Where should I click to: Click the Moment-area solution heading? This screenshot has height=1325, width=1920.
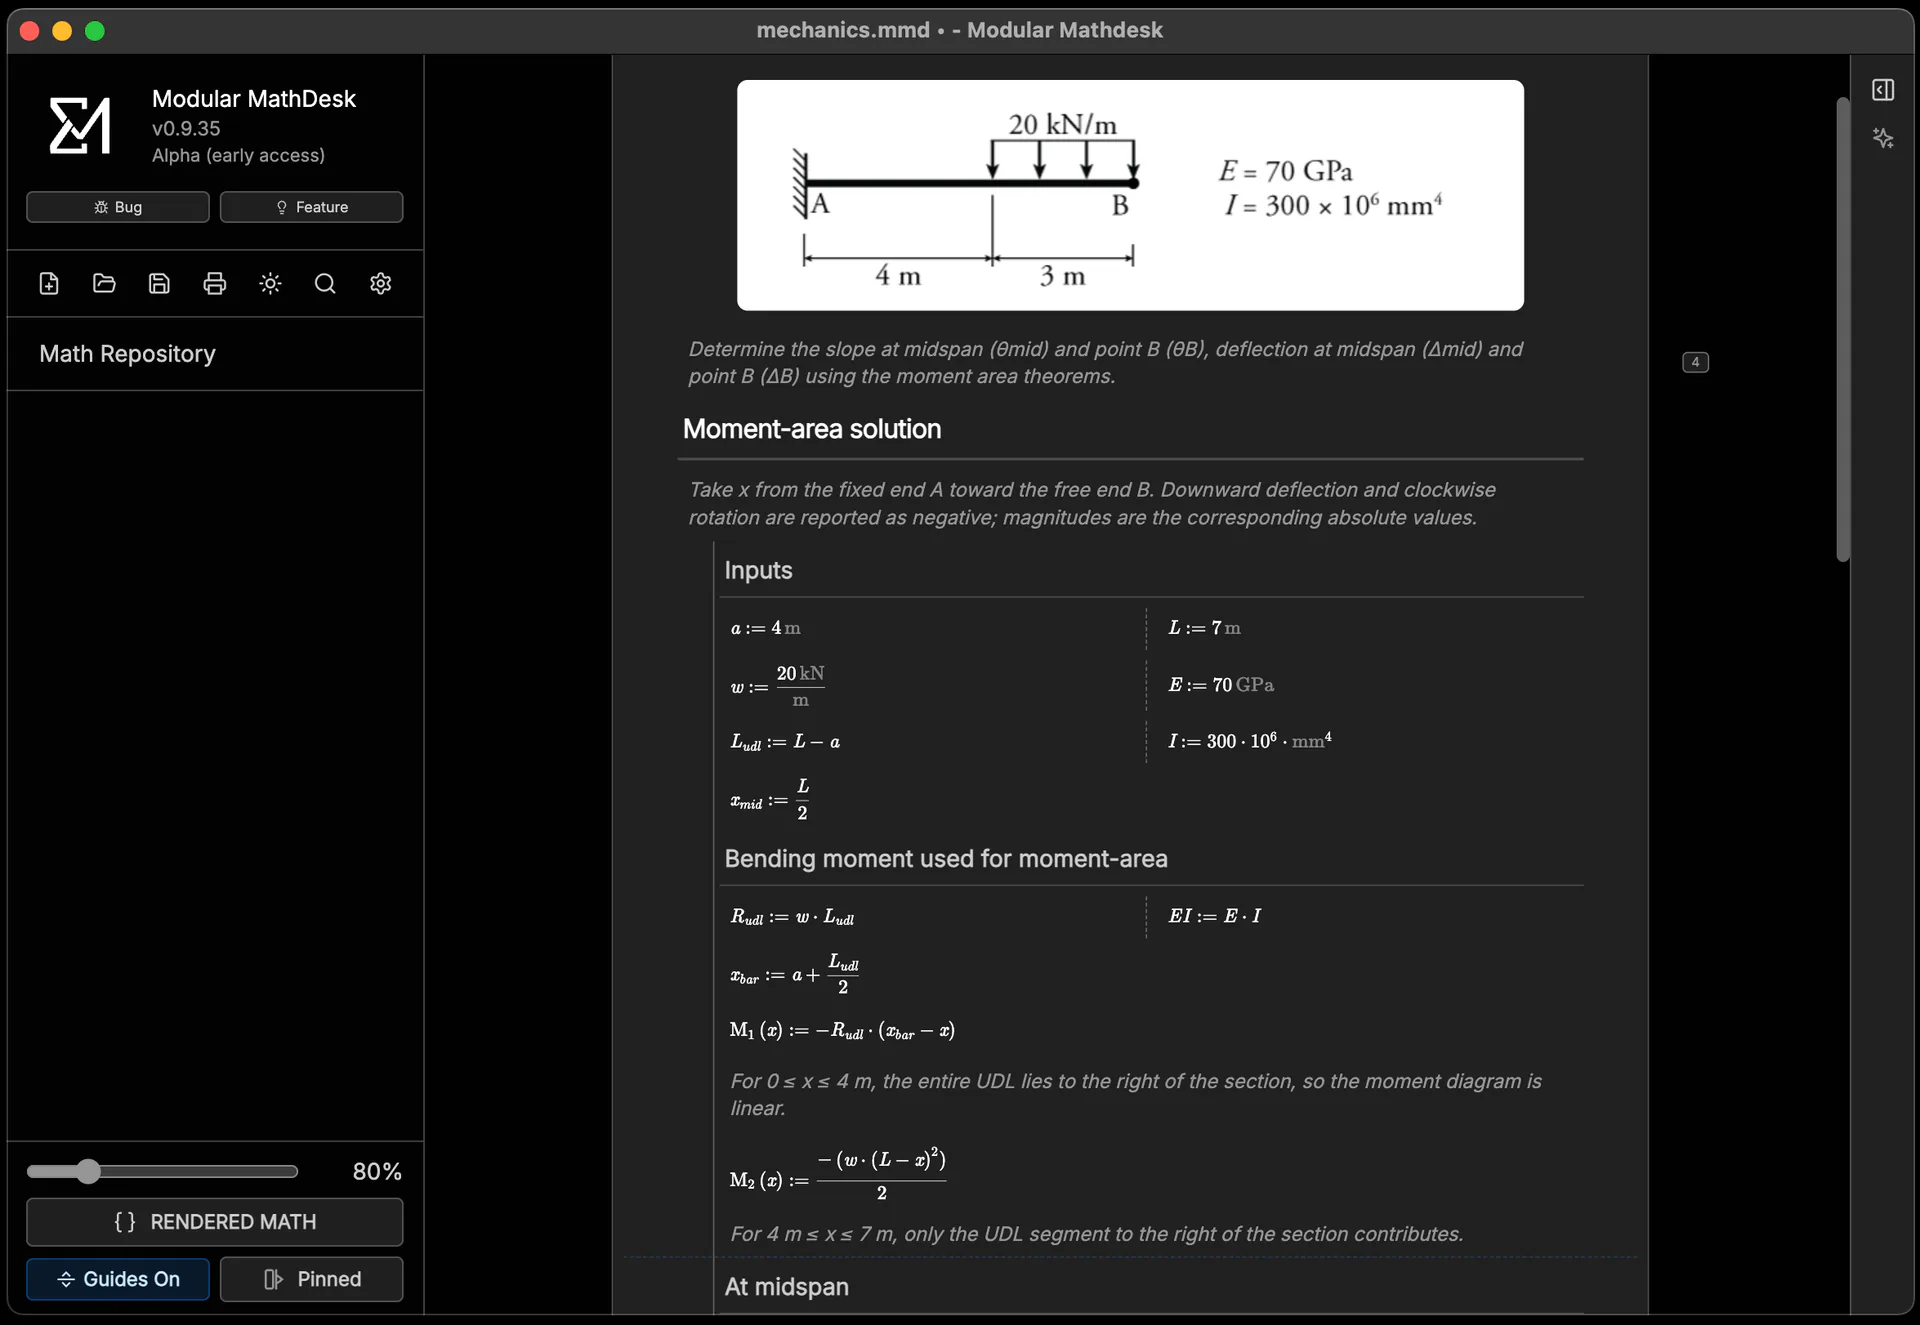click(x=812, y=429)
